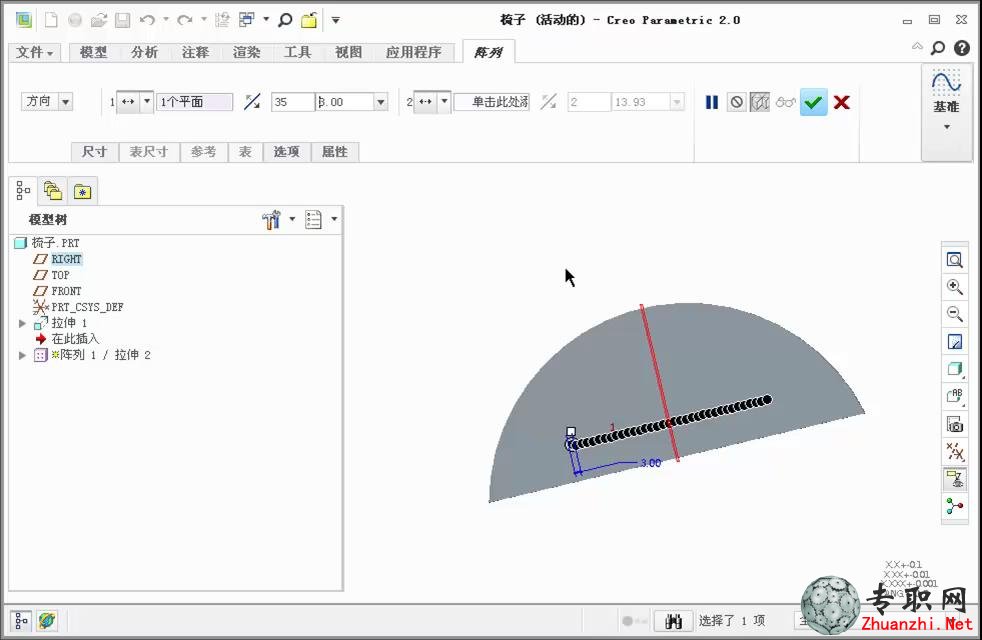Select the Favorites navigator tab icon

(x=83, y=191)
